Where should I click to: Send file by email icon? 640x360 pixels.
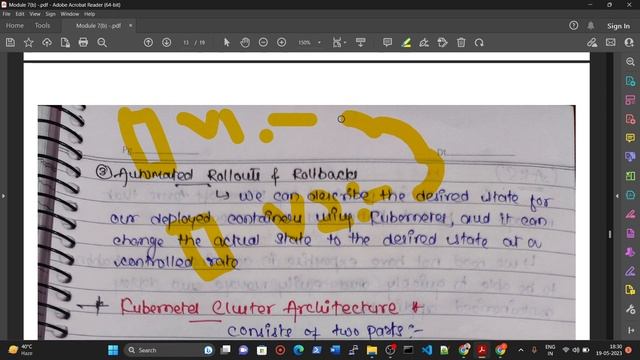pyautogui.click(x=611, y=42)
